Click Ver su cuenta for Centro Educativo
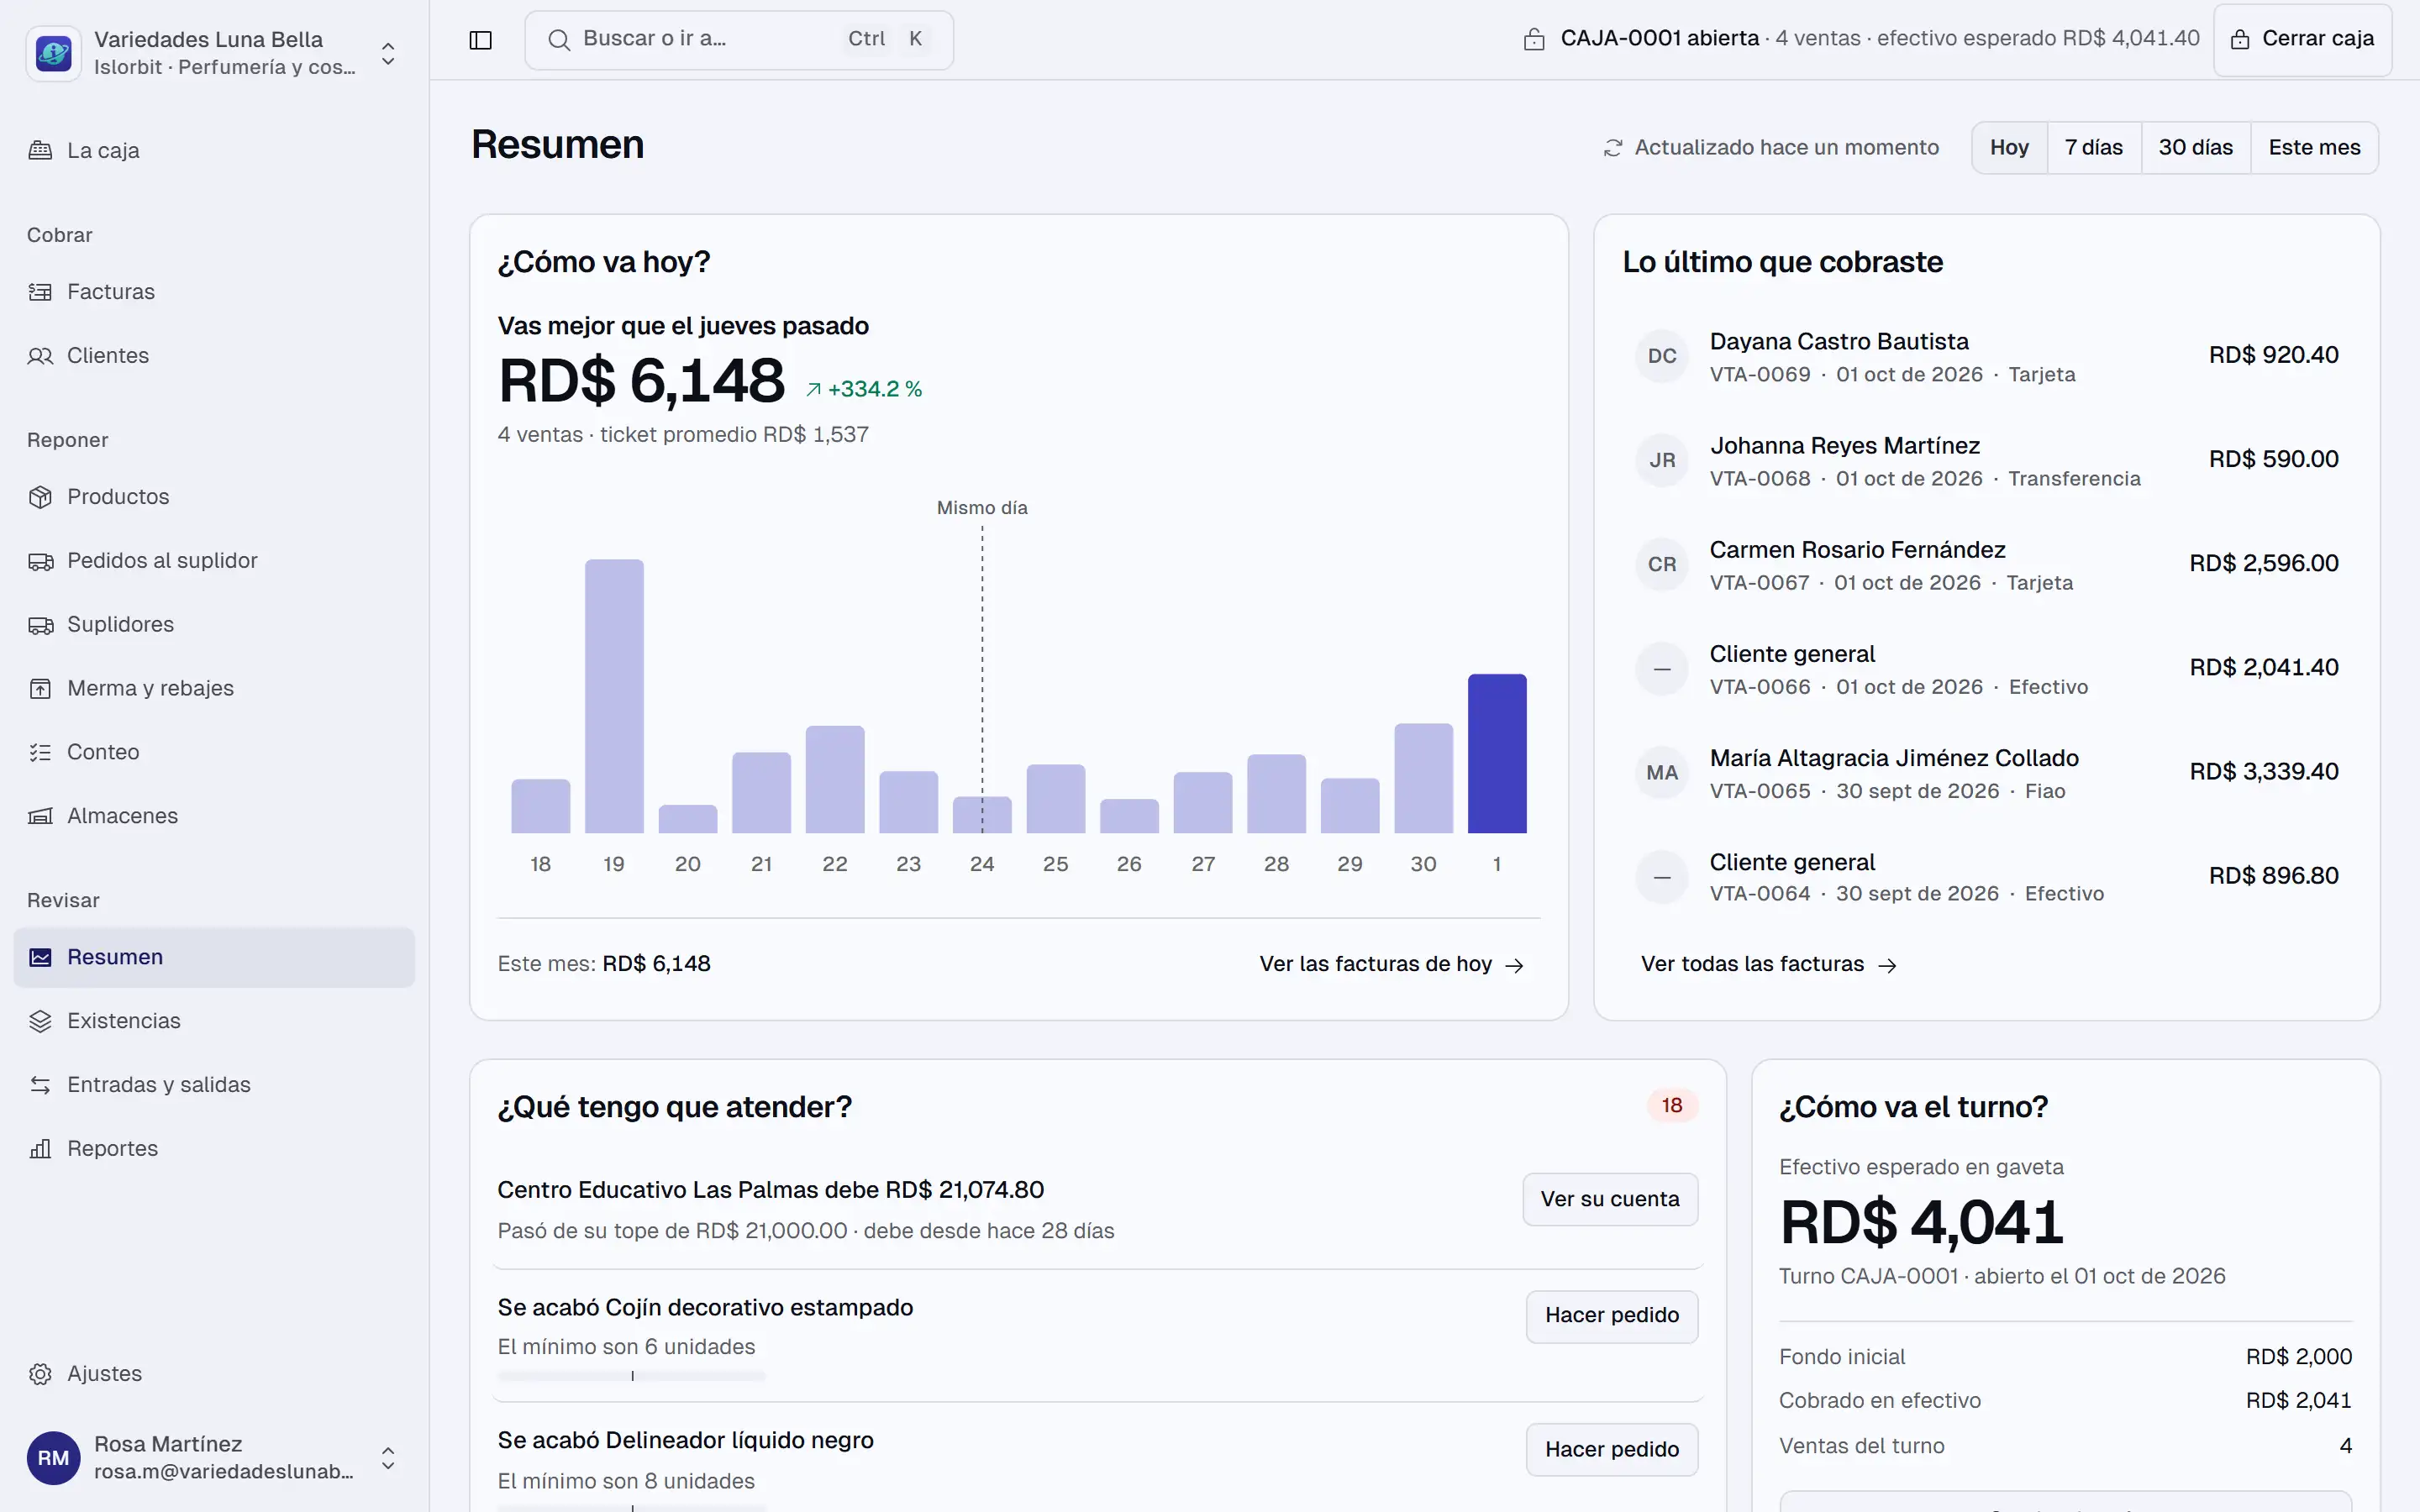This screenshot has height=1512, width=2420. [x=1610, y=1199]
